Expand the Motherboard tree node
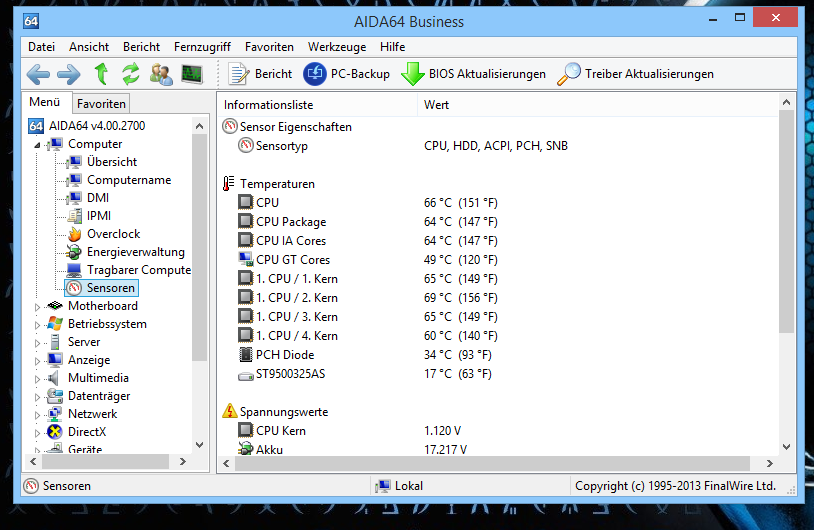The height and width of the screenshot is (530, 814). pyautogui.click(x=37, y=307)
